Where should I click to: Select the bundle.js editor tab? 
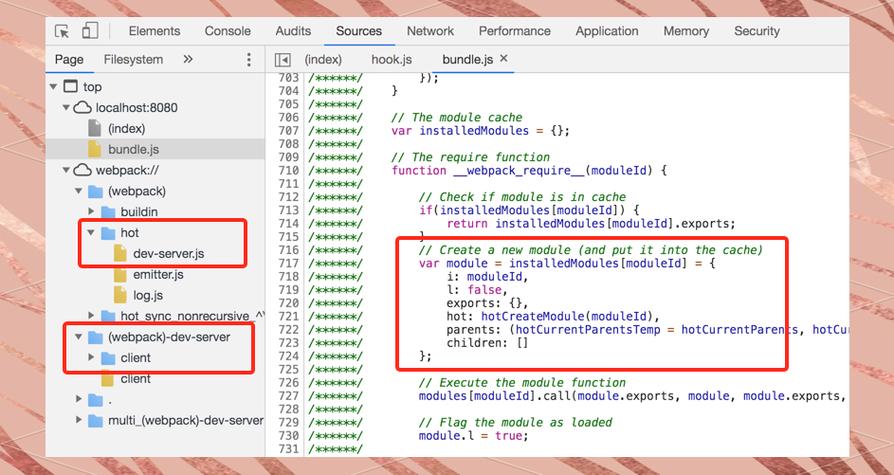pos(468,59)
